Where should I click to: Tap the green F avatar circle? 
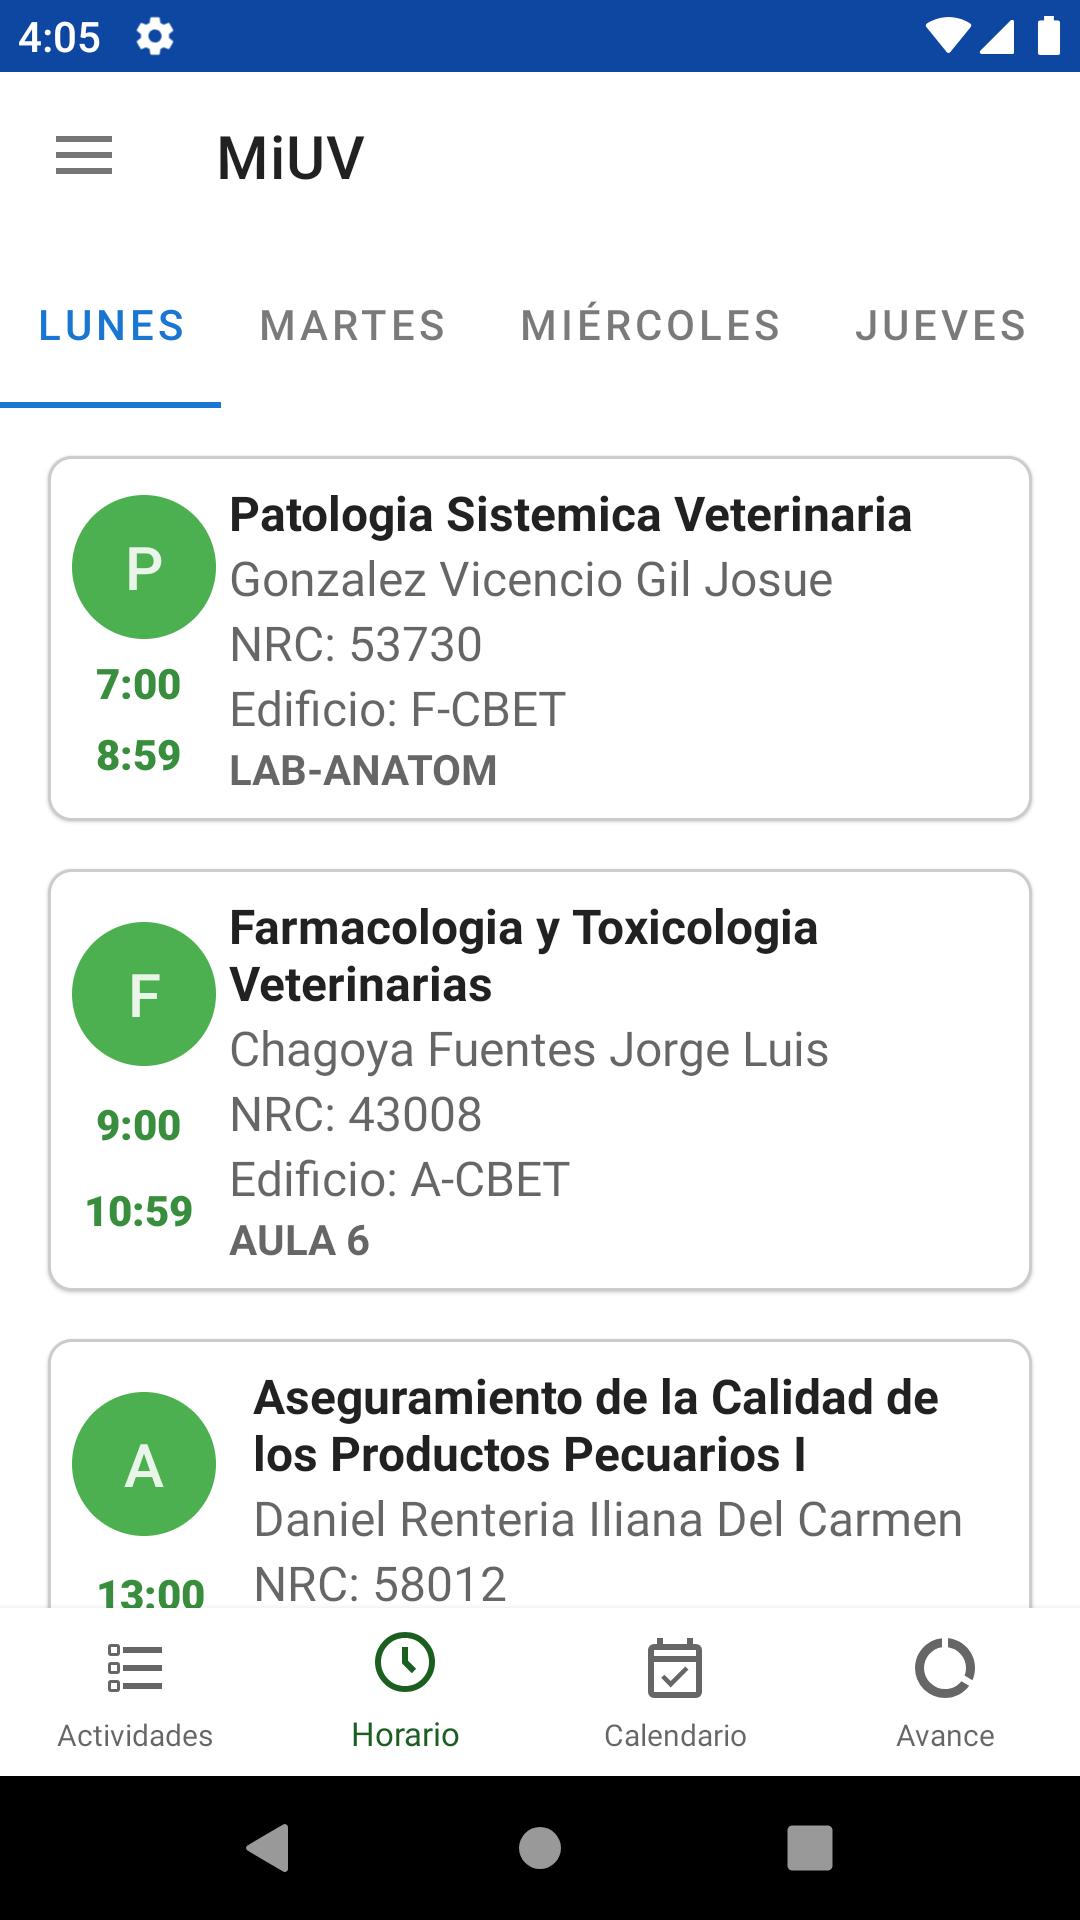coord(144,994)
